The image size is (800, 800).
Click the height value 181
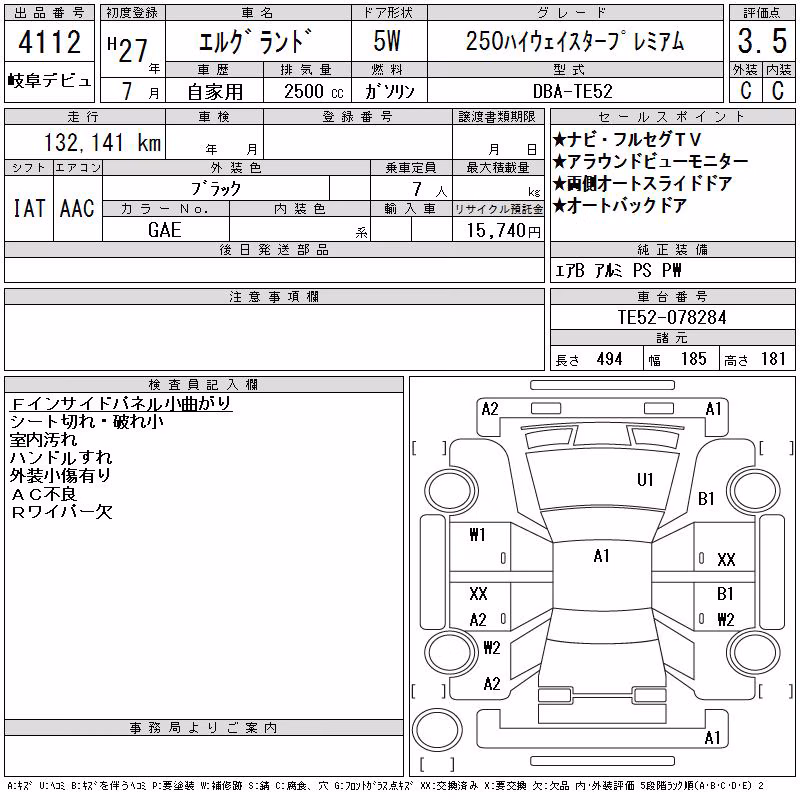773,359
